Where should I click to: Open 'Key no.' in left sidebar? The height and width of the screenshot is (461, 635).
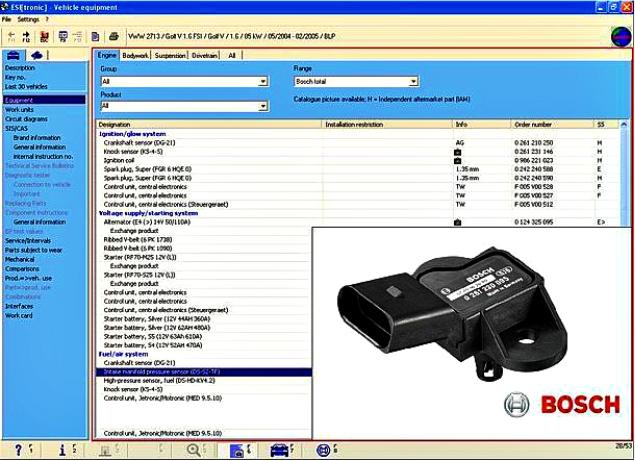click(x=15, y=77)
